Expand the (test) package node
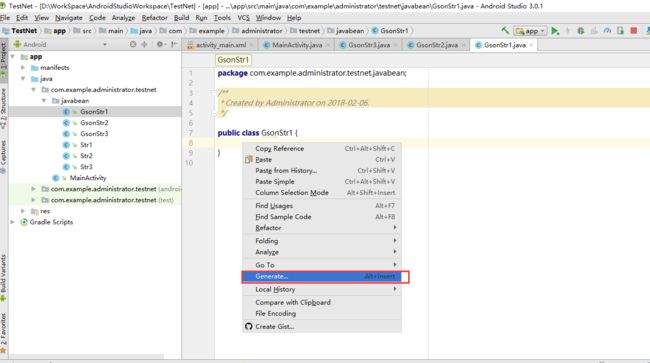This screenshot has height=363, width=650. 33,200
